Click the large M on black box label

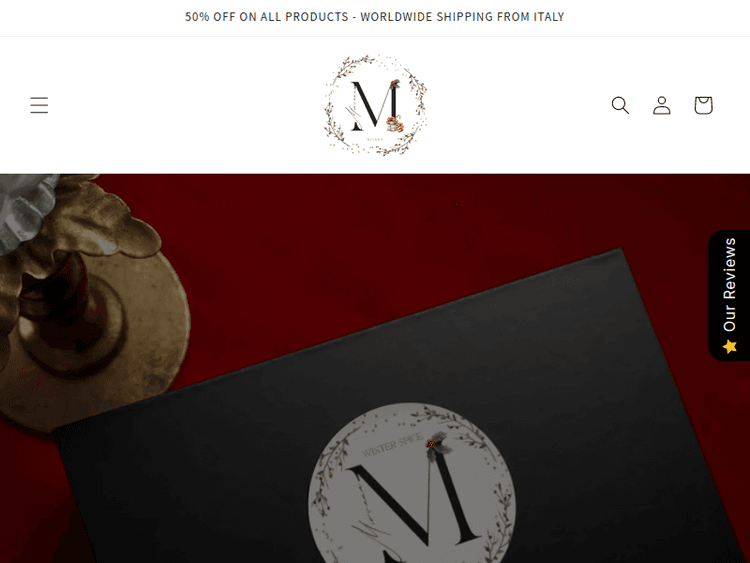click(414, 505)
